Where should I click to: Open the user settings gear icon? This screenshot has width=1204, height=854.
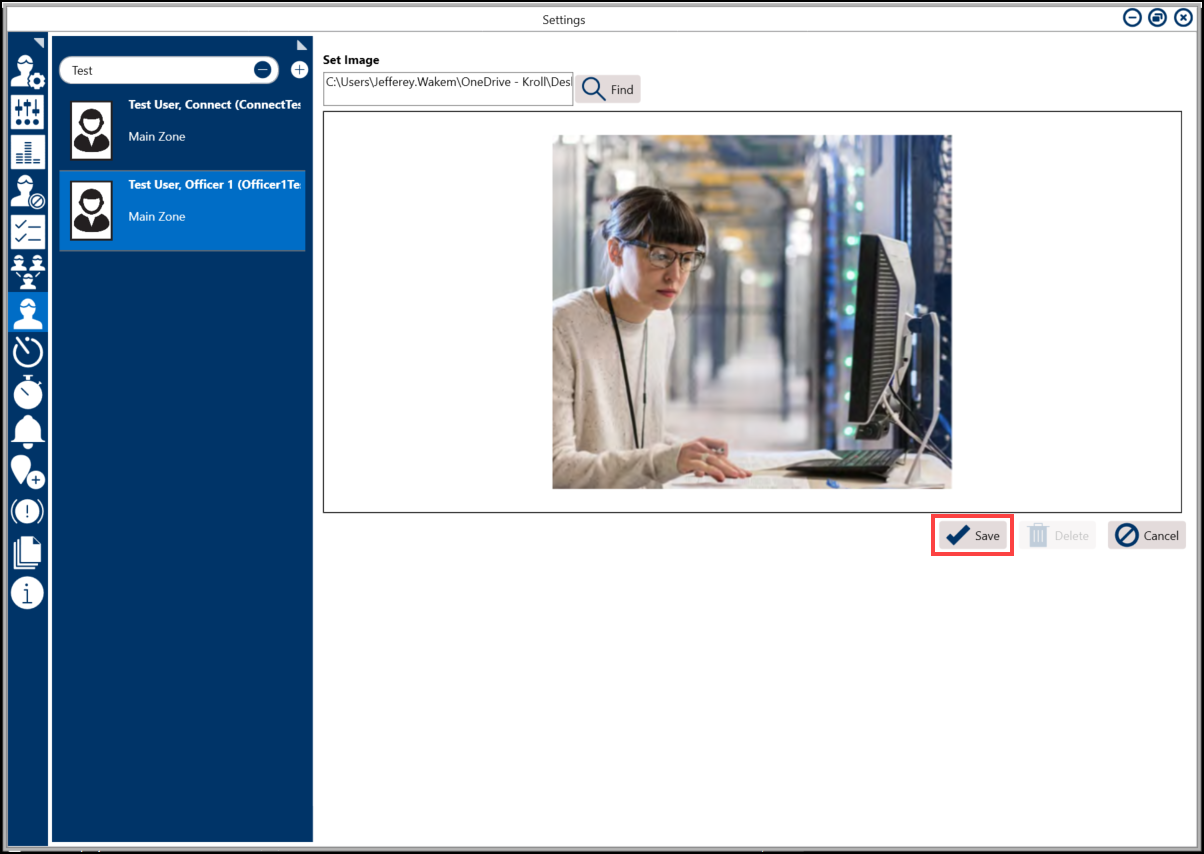click(27, 71)
